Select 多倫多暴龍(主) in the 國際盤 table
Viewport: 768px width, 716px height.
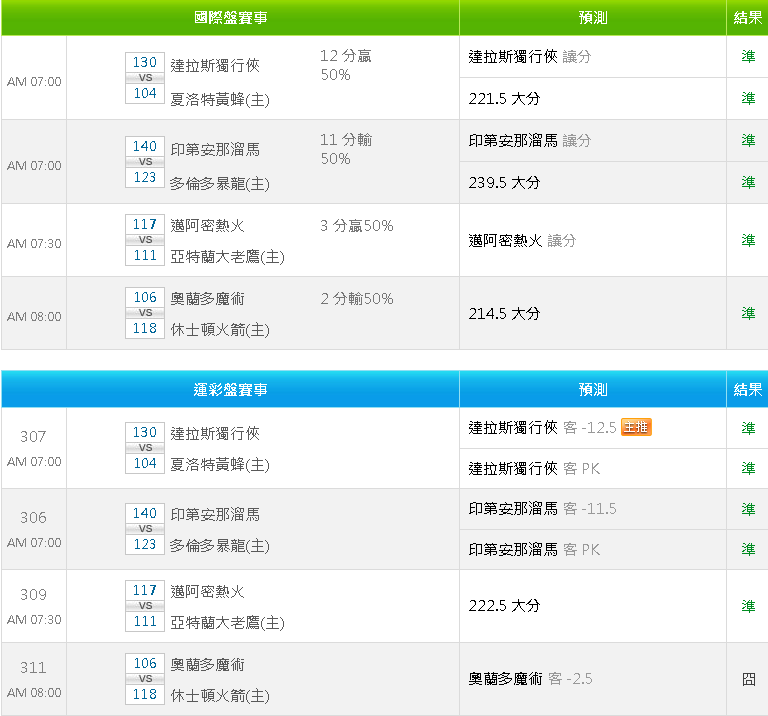point(220,184)
